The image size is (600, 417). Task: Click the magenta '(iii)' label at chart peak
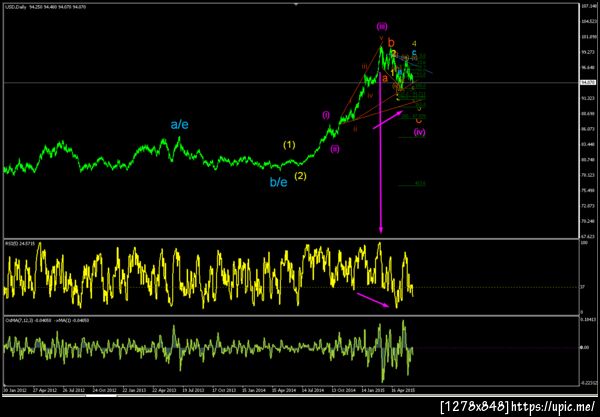point(382,26)
